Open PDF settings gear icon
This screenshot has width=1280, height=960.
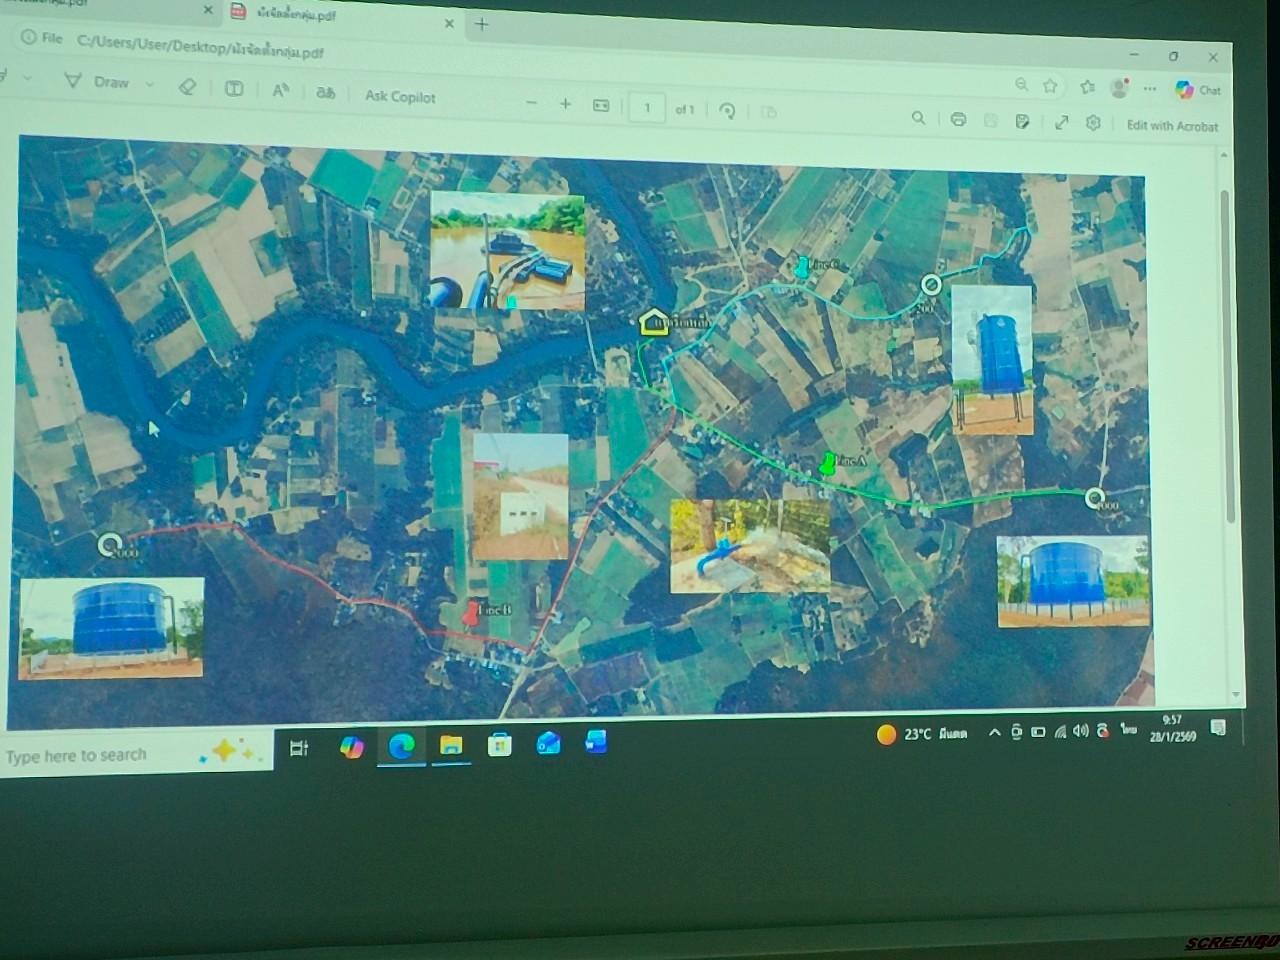click(x=1093, y=122)
